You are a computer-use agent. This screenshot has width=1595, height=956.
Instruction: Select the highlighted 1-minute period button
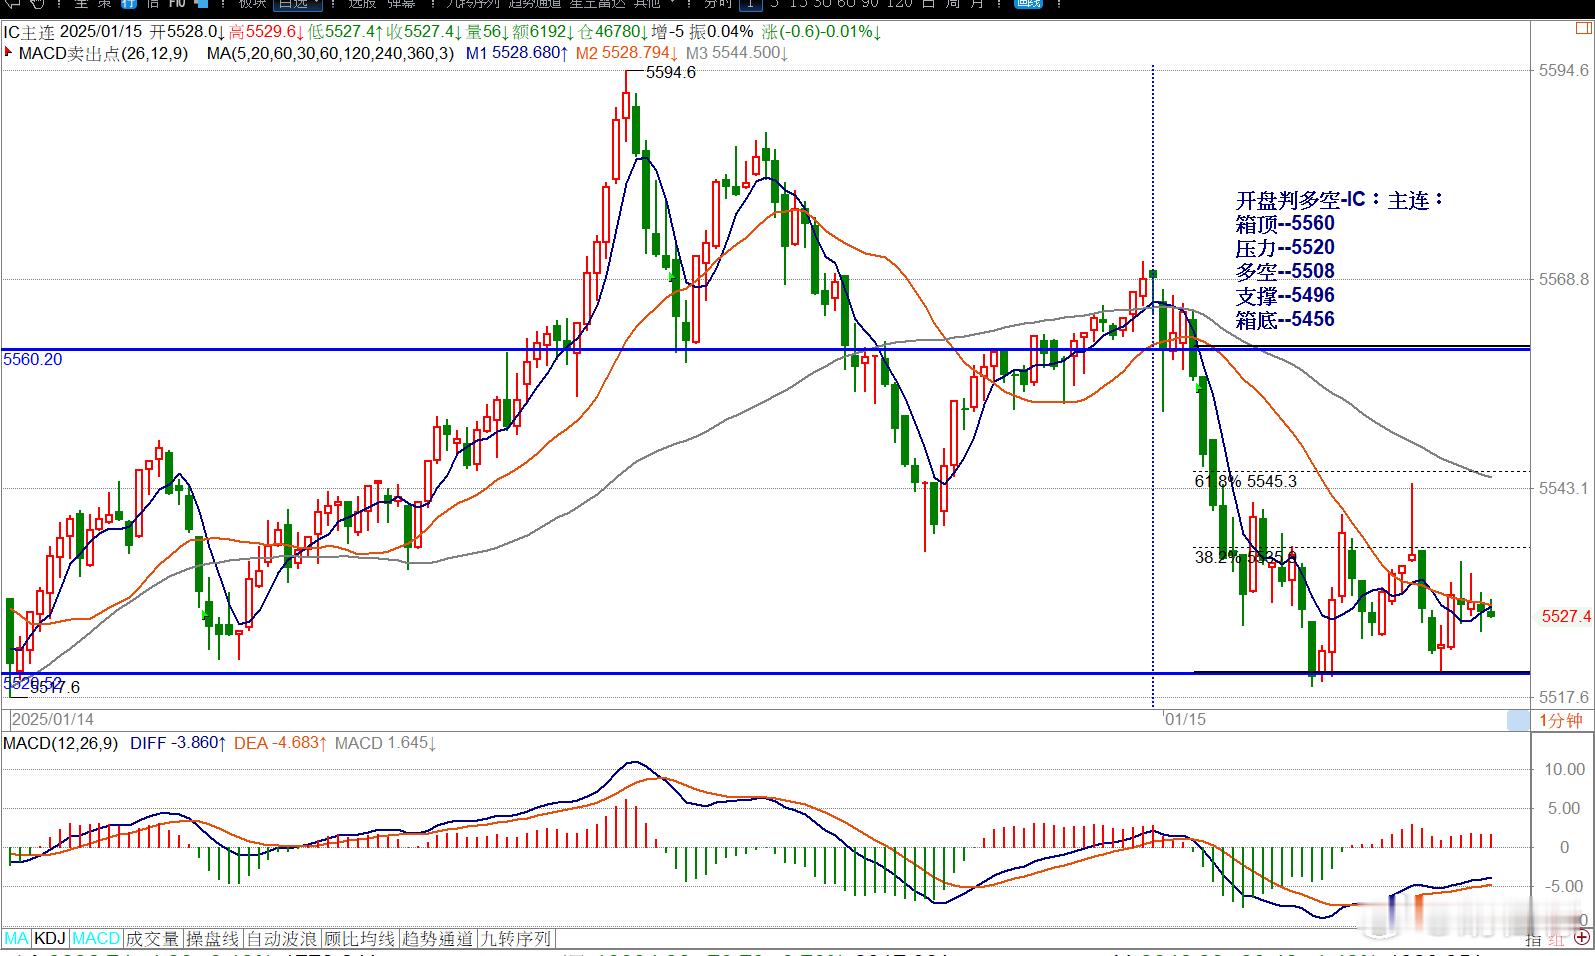750,4
